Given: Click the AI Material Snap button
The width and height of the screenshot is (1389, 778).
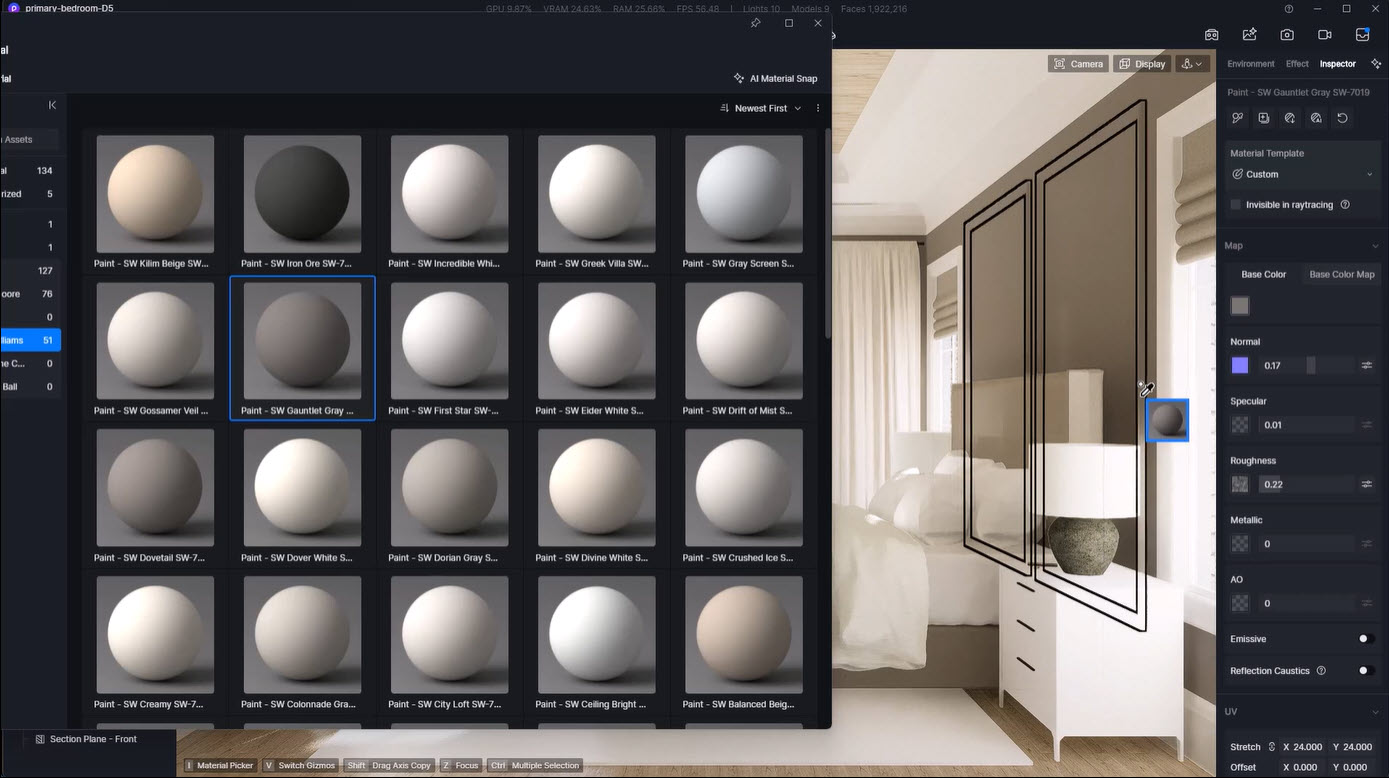Looking at the screenshot, I should pyautogui.click(x=775, y=78).
